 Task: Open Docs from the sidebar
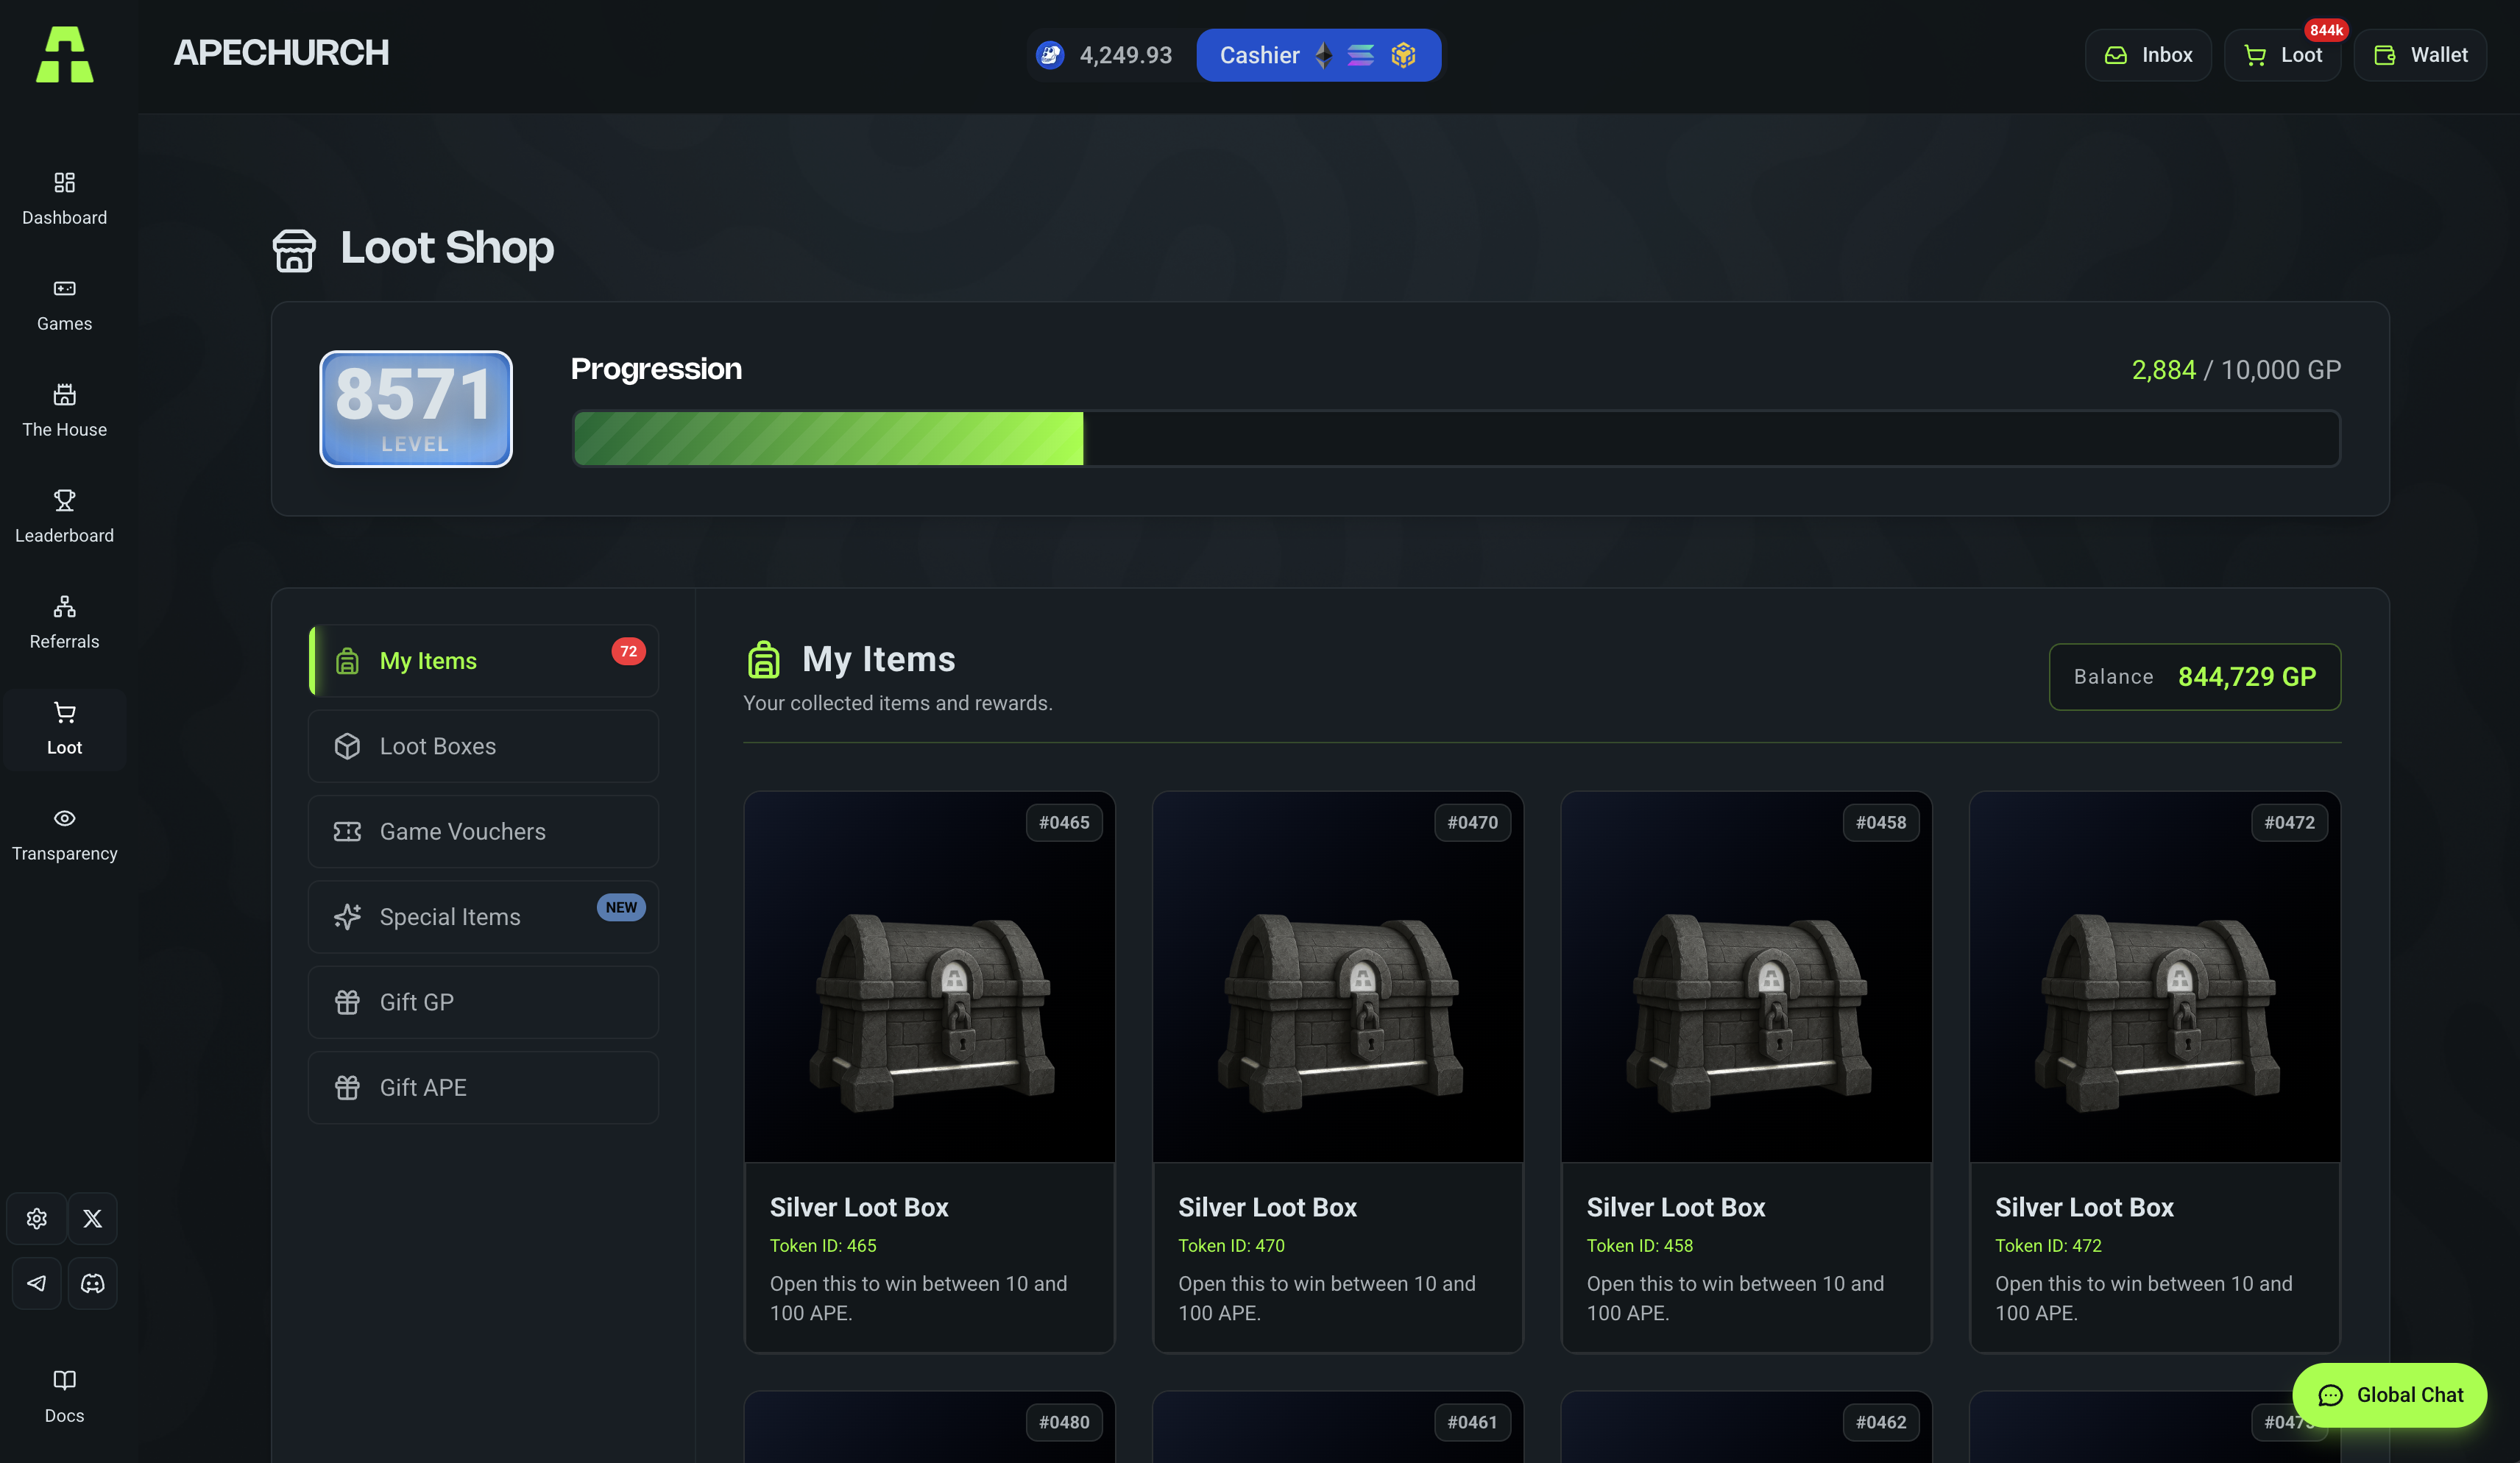pos(64,1396)
